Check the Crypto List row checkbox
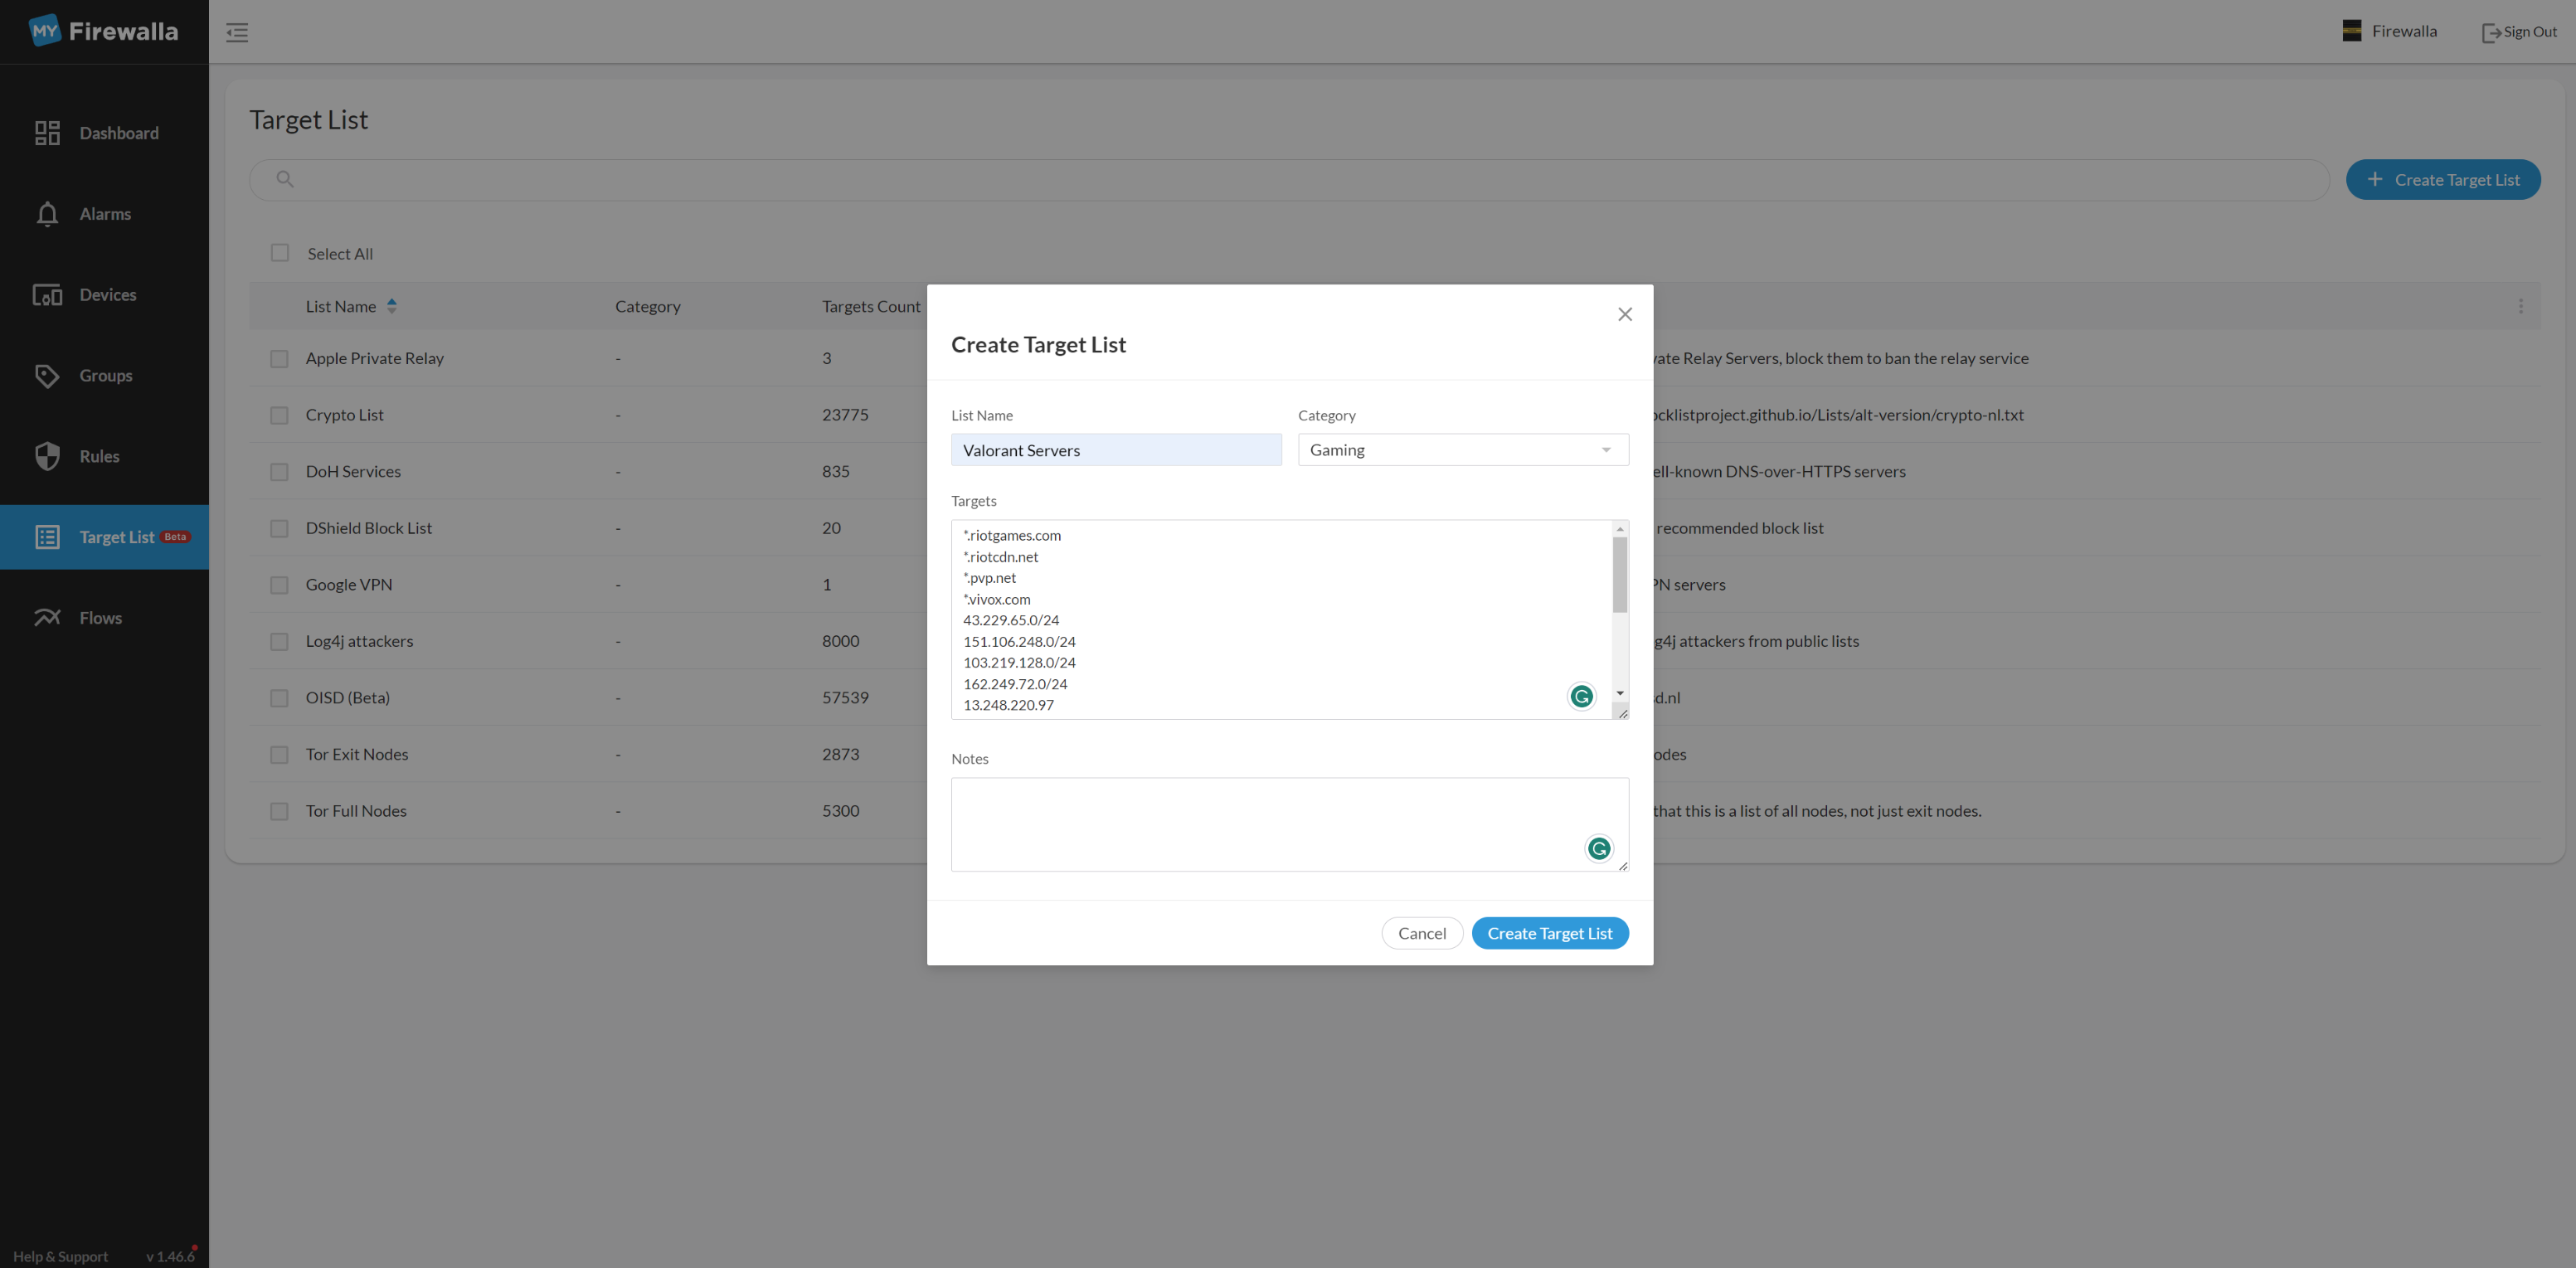This screenshot has height=1268, width=2576. [x=279, y=415]
